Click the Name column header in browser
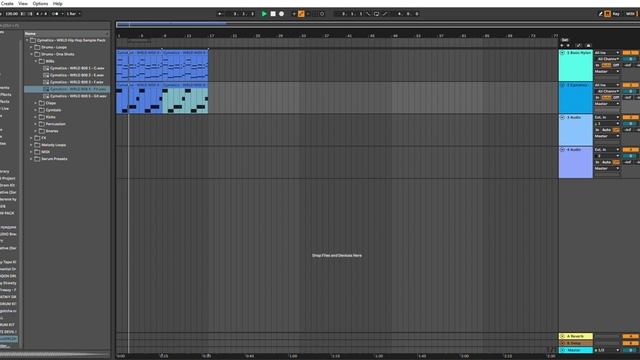This screenshot has width=640, height=360. 67,33
